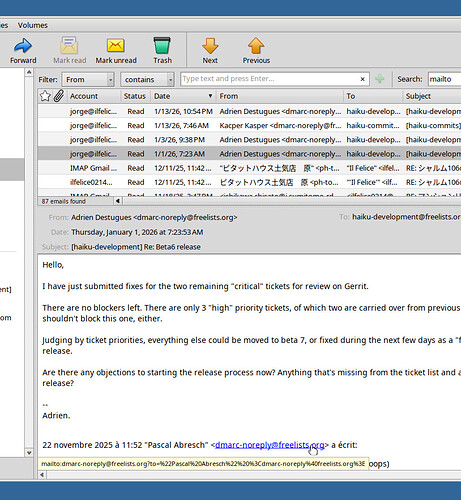Select the IMAP Gmail email row
Image resolution: width=461 pixels, height=500 pixels.
click(x=249, y=168)
